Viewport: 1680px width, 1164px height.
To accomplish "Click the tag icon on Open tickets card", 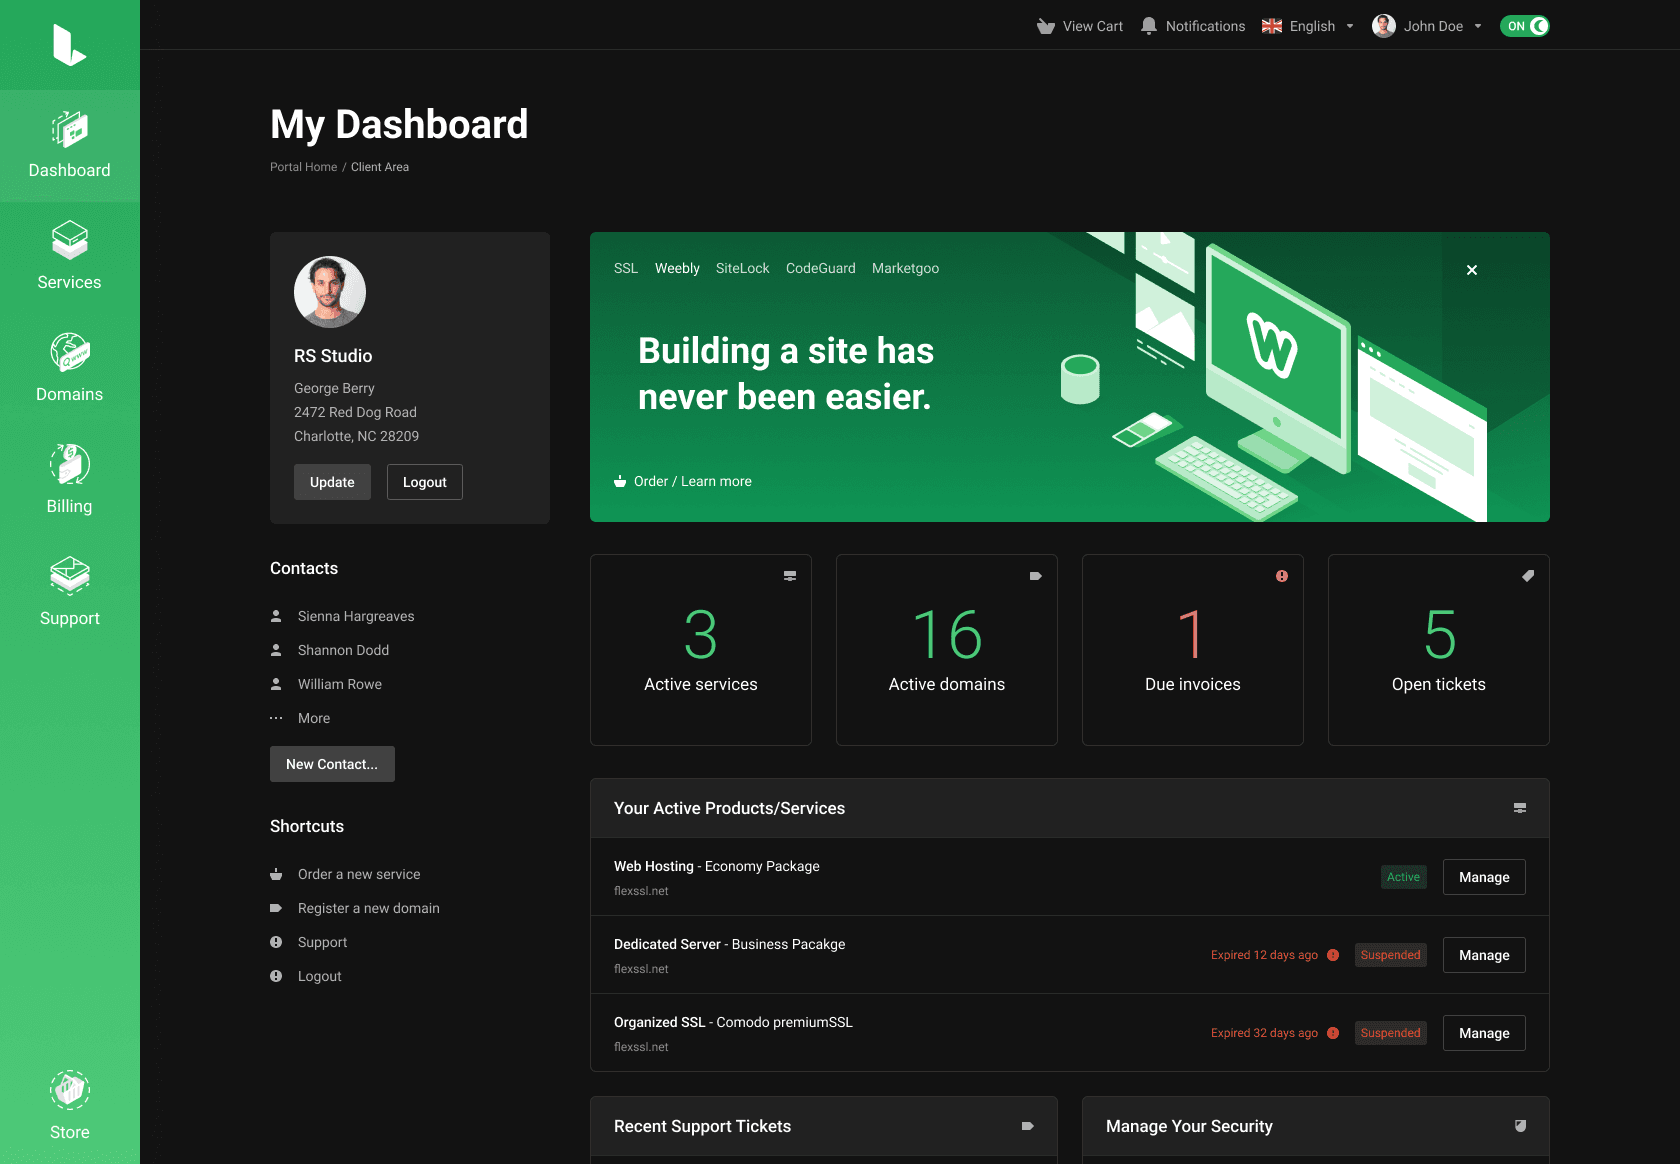I will (1527, 575).
